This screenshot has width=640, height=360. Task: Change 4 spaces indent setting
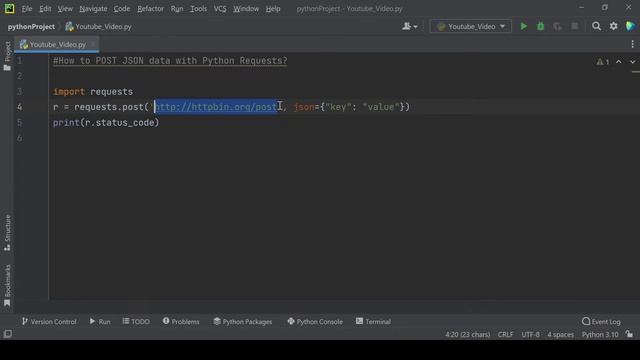[560, 334]
